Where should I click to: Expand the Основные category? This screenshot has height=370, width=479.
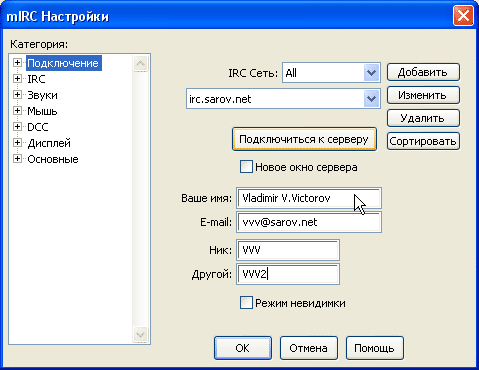coord(17,159)
